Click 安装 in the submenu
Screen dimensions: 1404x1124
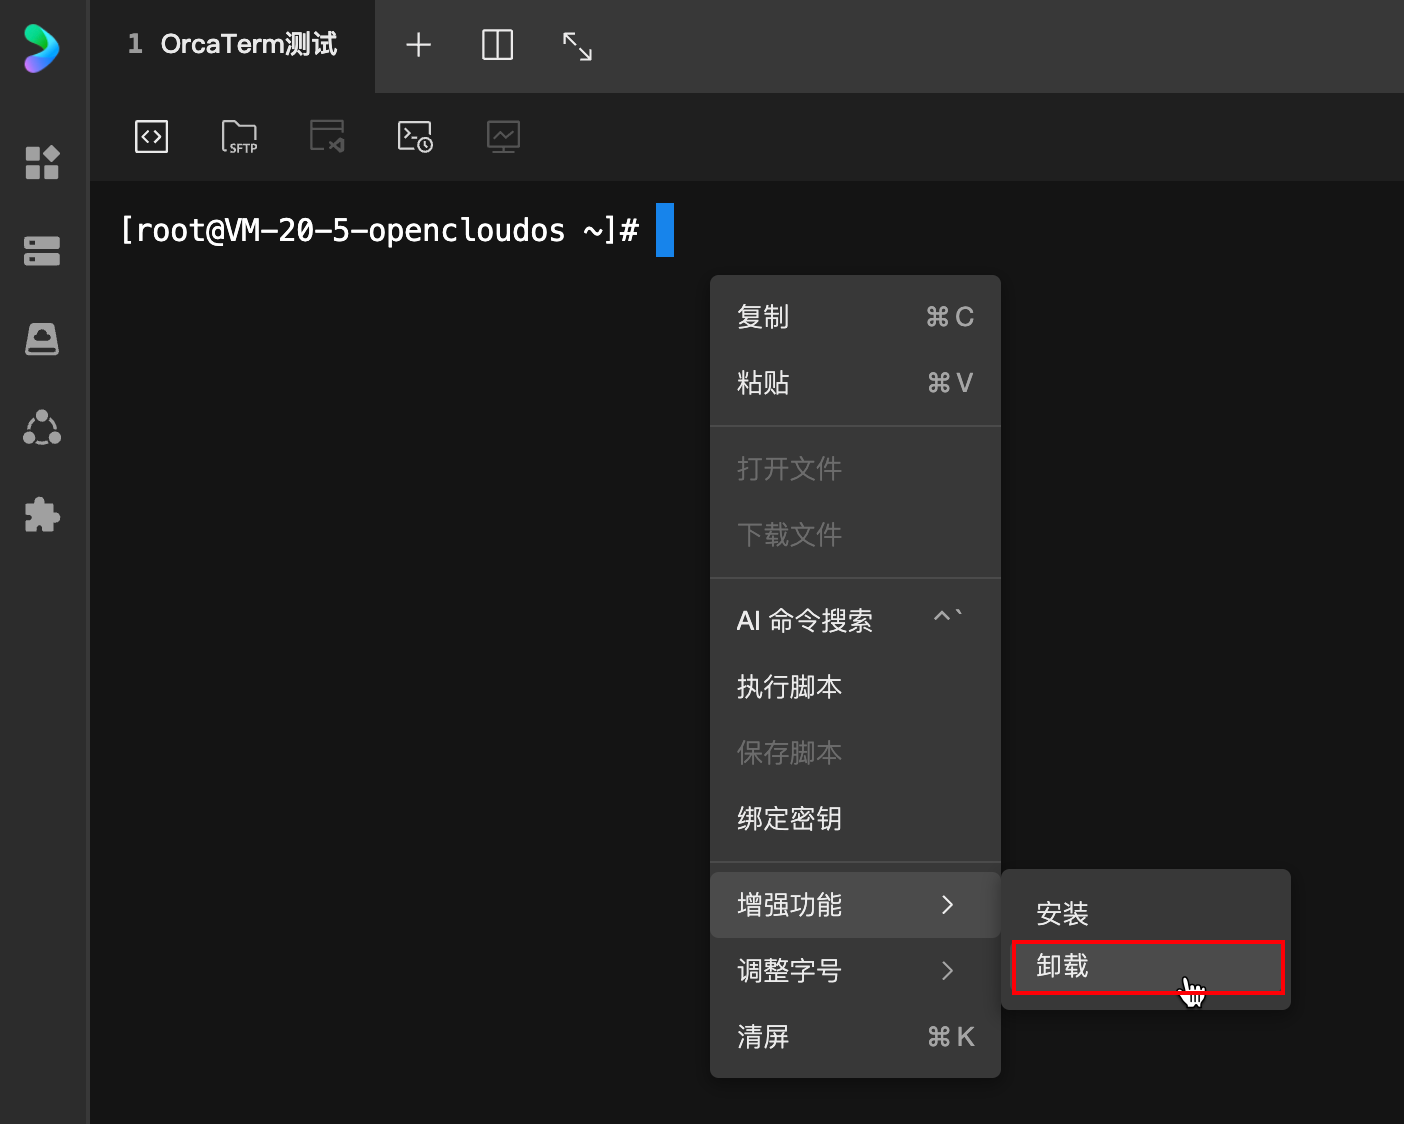click(x=1146, y=913)
